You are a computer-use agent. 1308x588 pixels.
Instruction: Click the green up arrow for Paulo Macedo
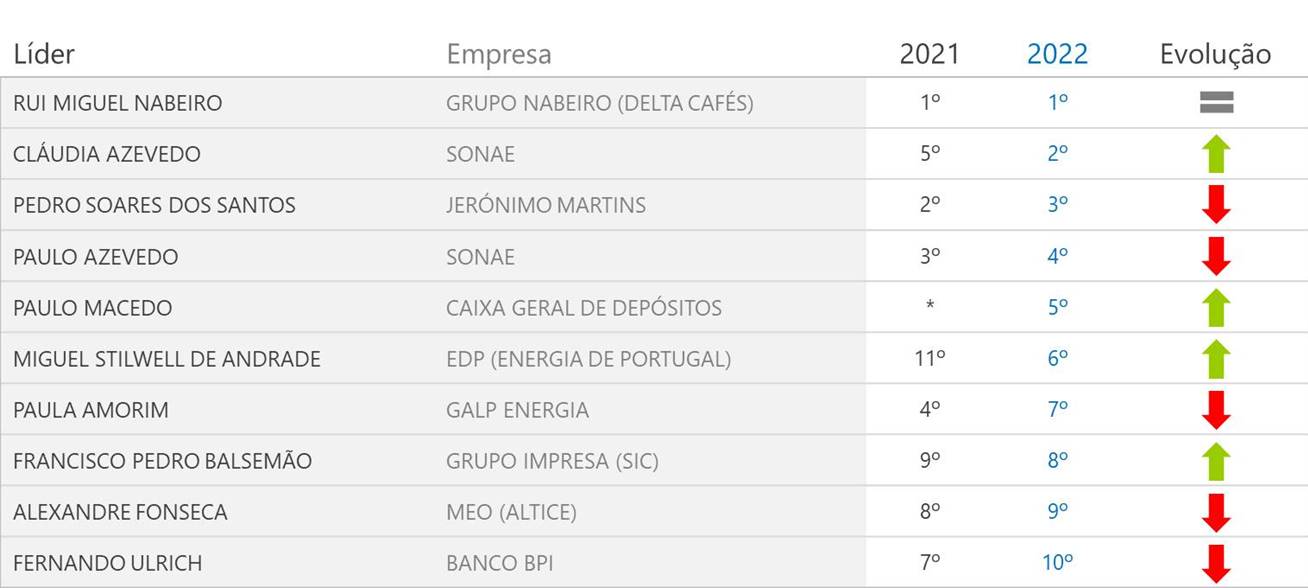point(1216,307)
